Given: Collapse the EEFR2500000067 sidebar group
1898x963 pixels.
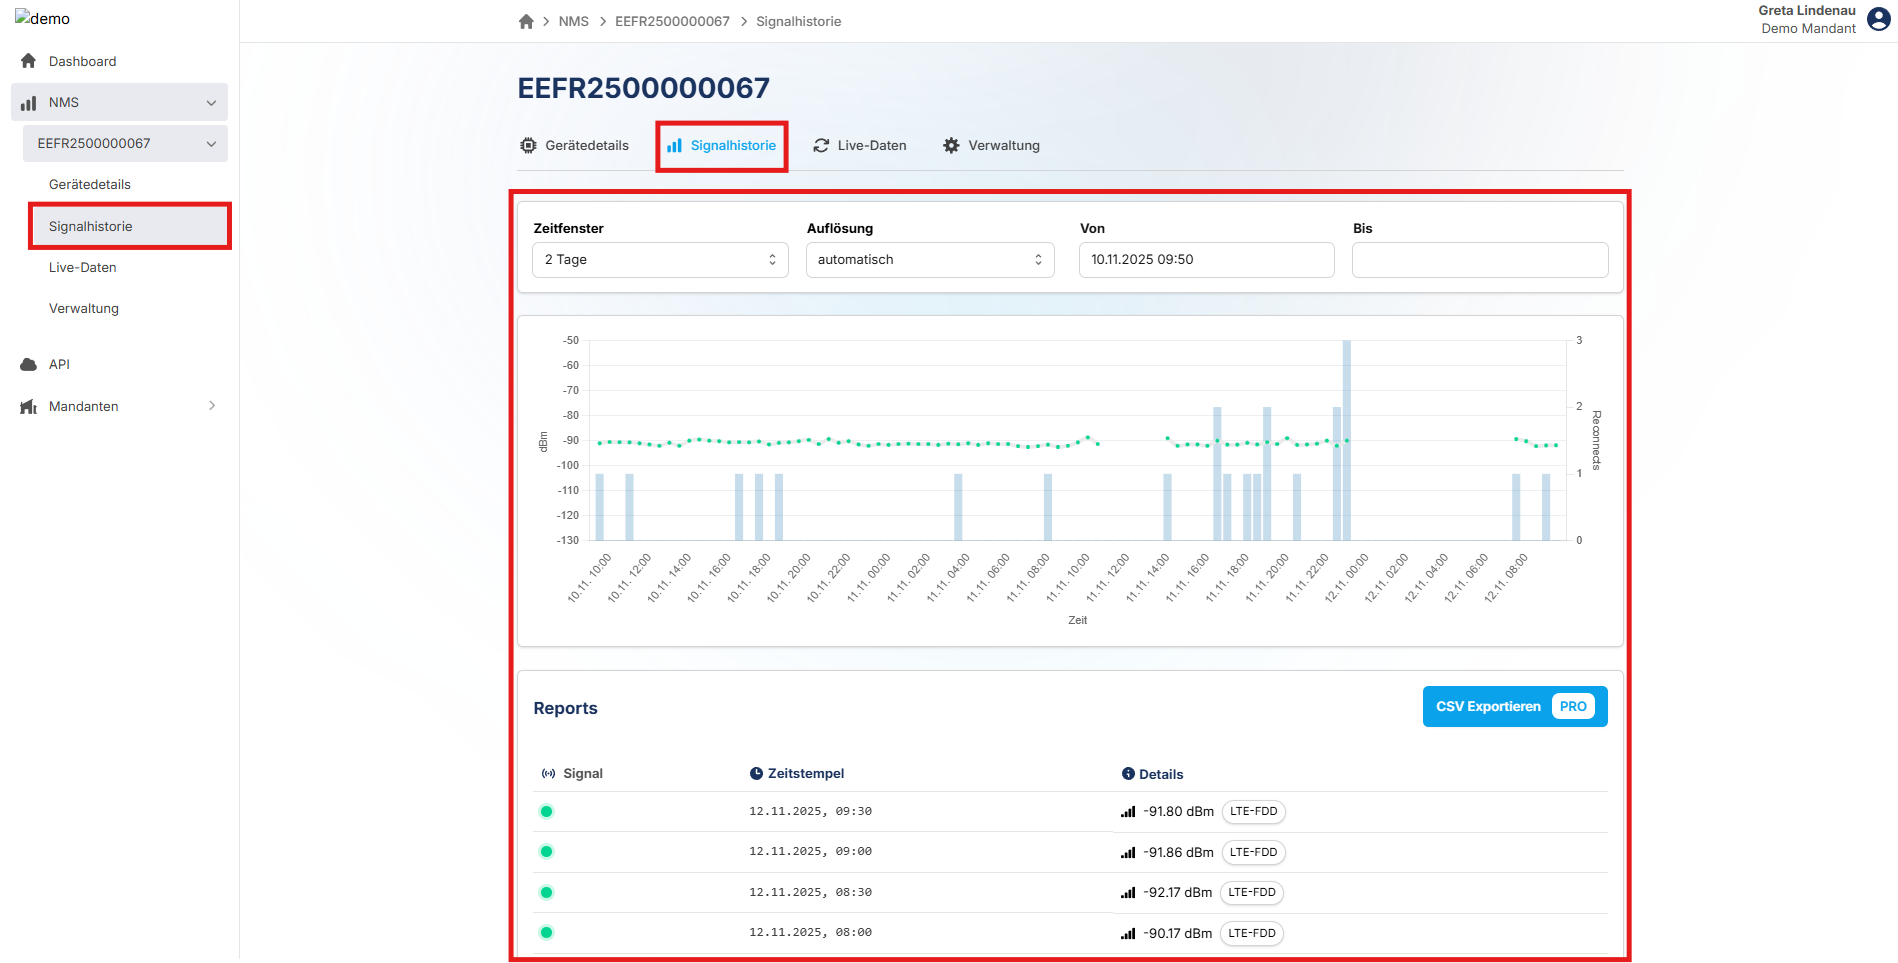Looking at the screenshot, I should pos(211,144).
